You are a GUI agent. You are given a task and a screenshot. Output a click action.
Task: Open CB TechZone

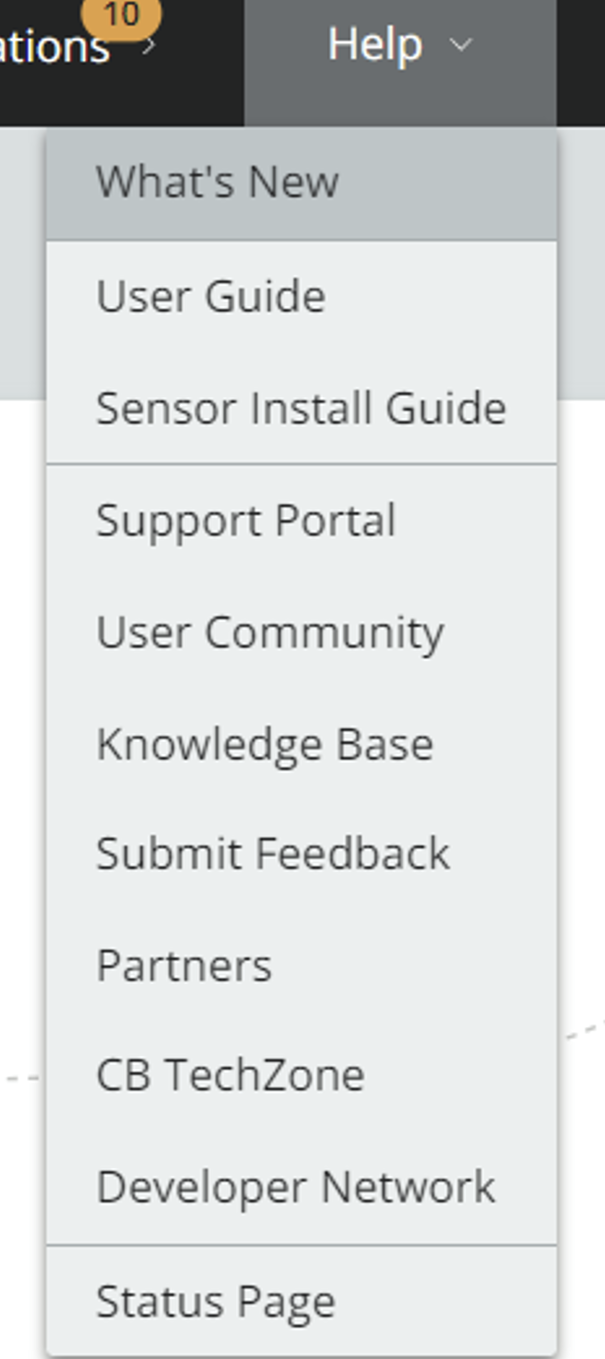coord(230,1077)
